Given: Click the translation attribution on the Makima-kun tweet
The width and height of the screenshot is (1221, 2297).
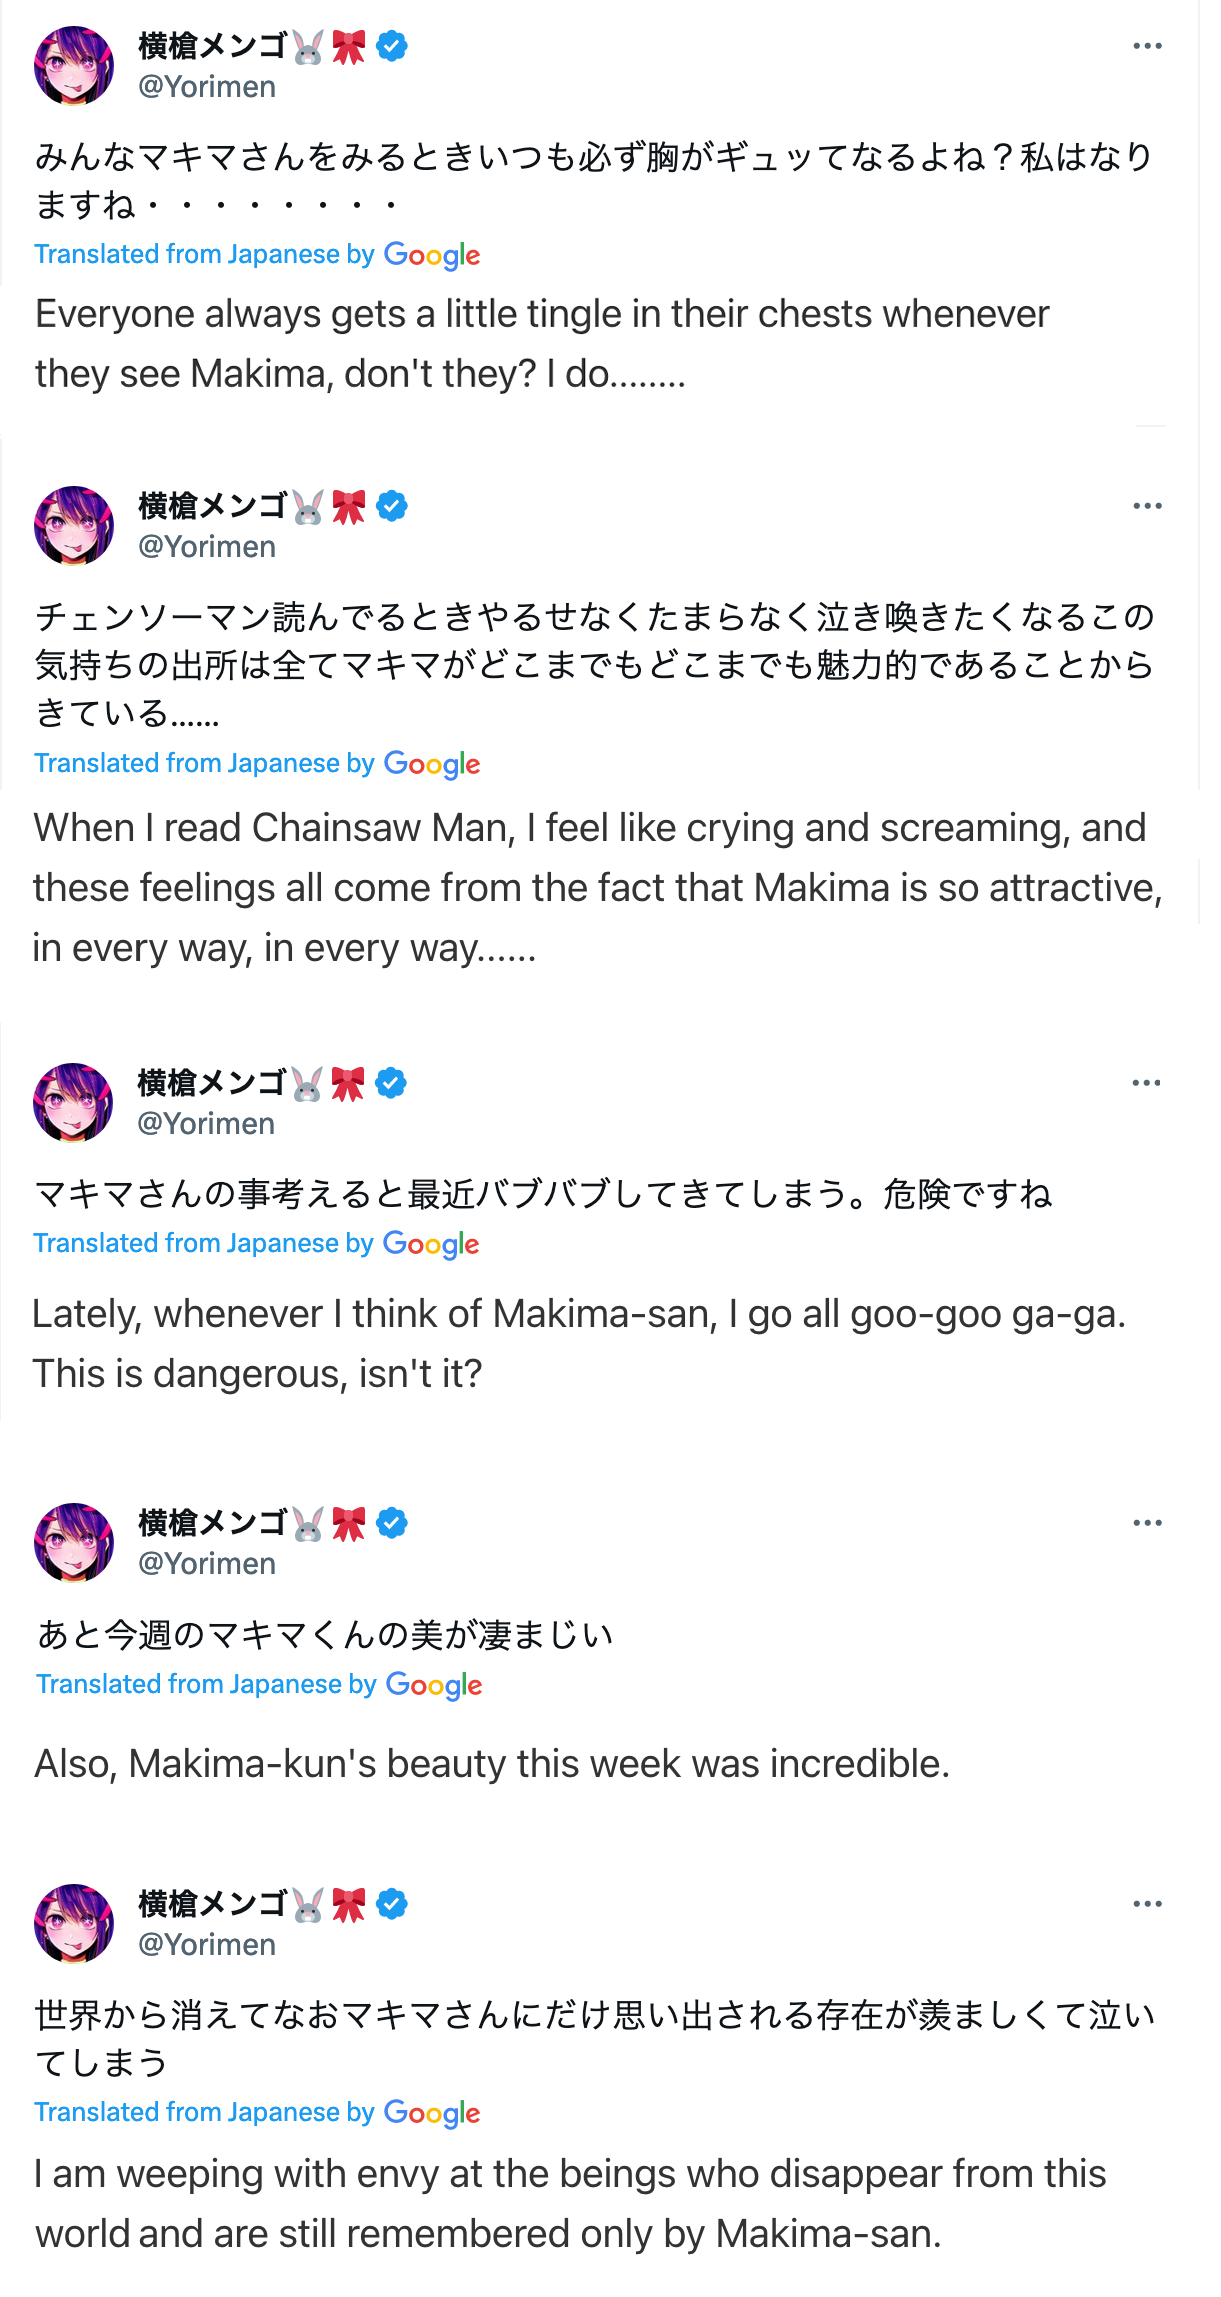Looking at the screenshot, I should coord(259,1685).
